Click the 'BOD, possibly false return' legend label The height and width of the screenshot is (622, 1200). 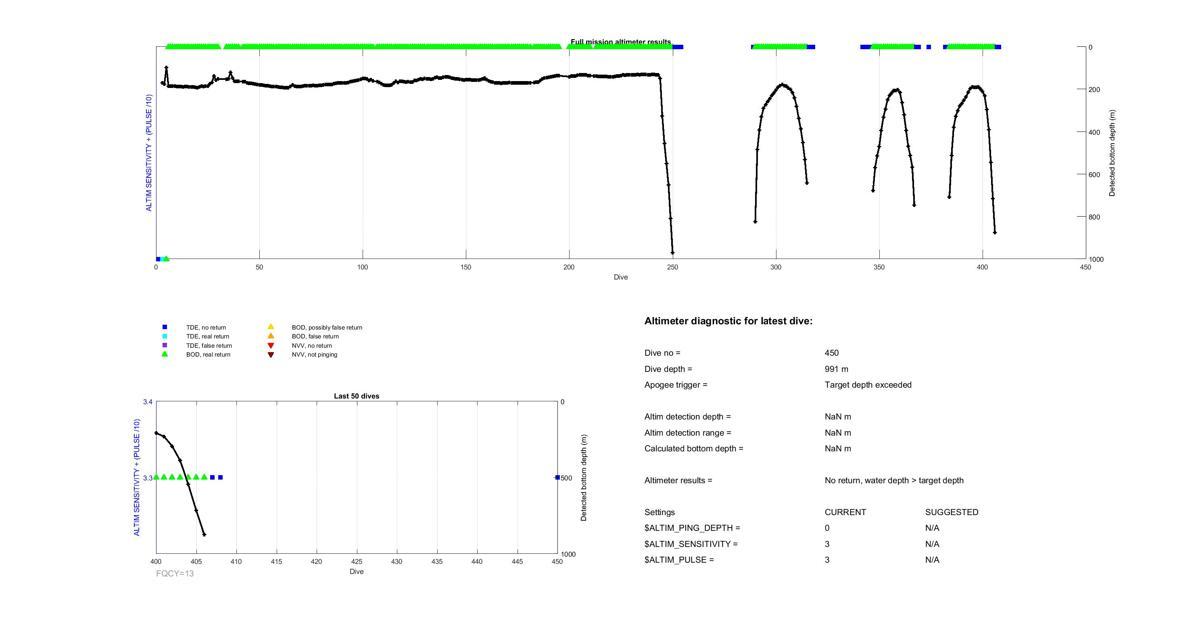(327, 327)
